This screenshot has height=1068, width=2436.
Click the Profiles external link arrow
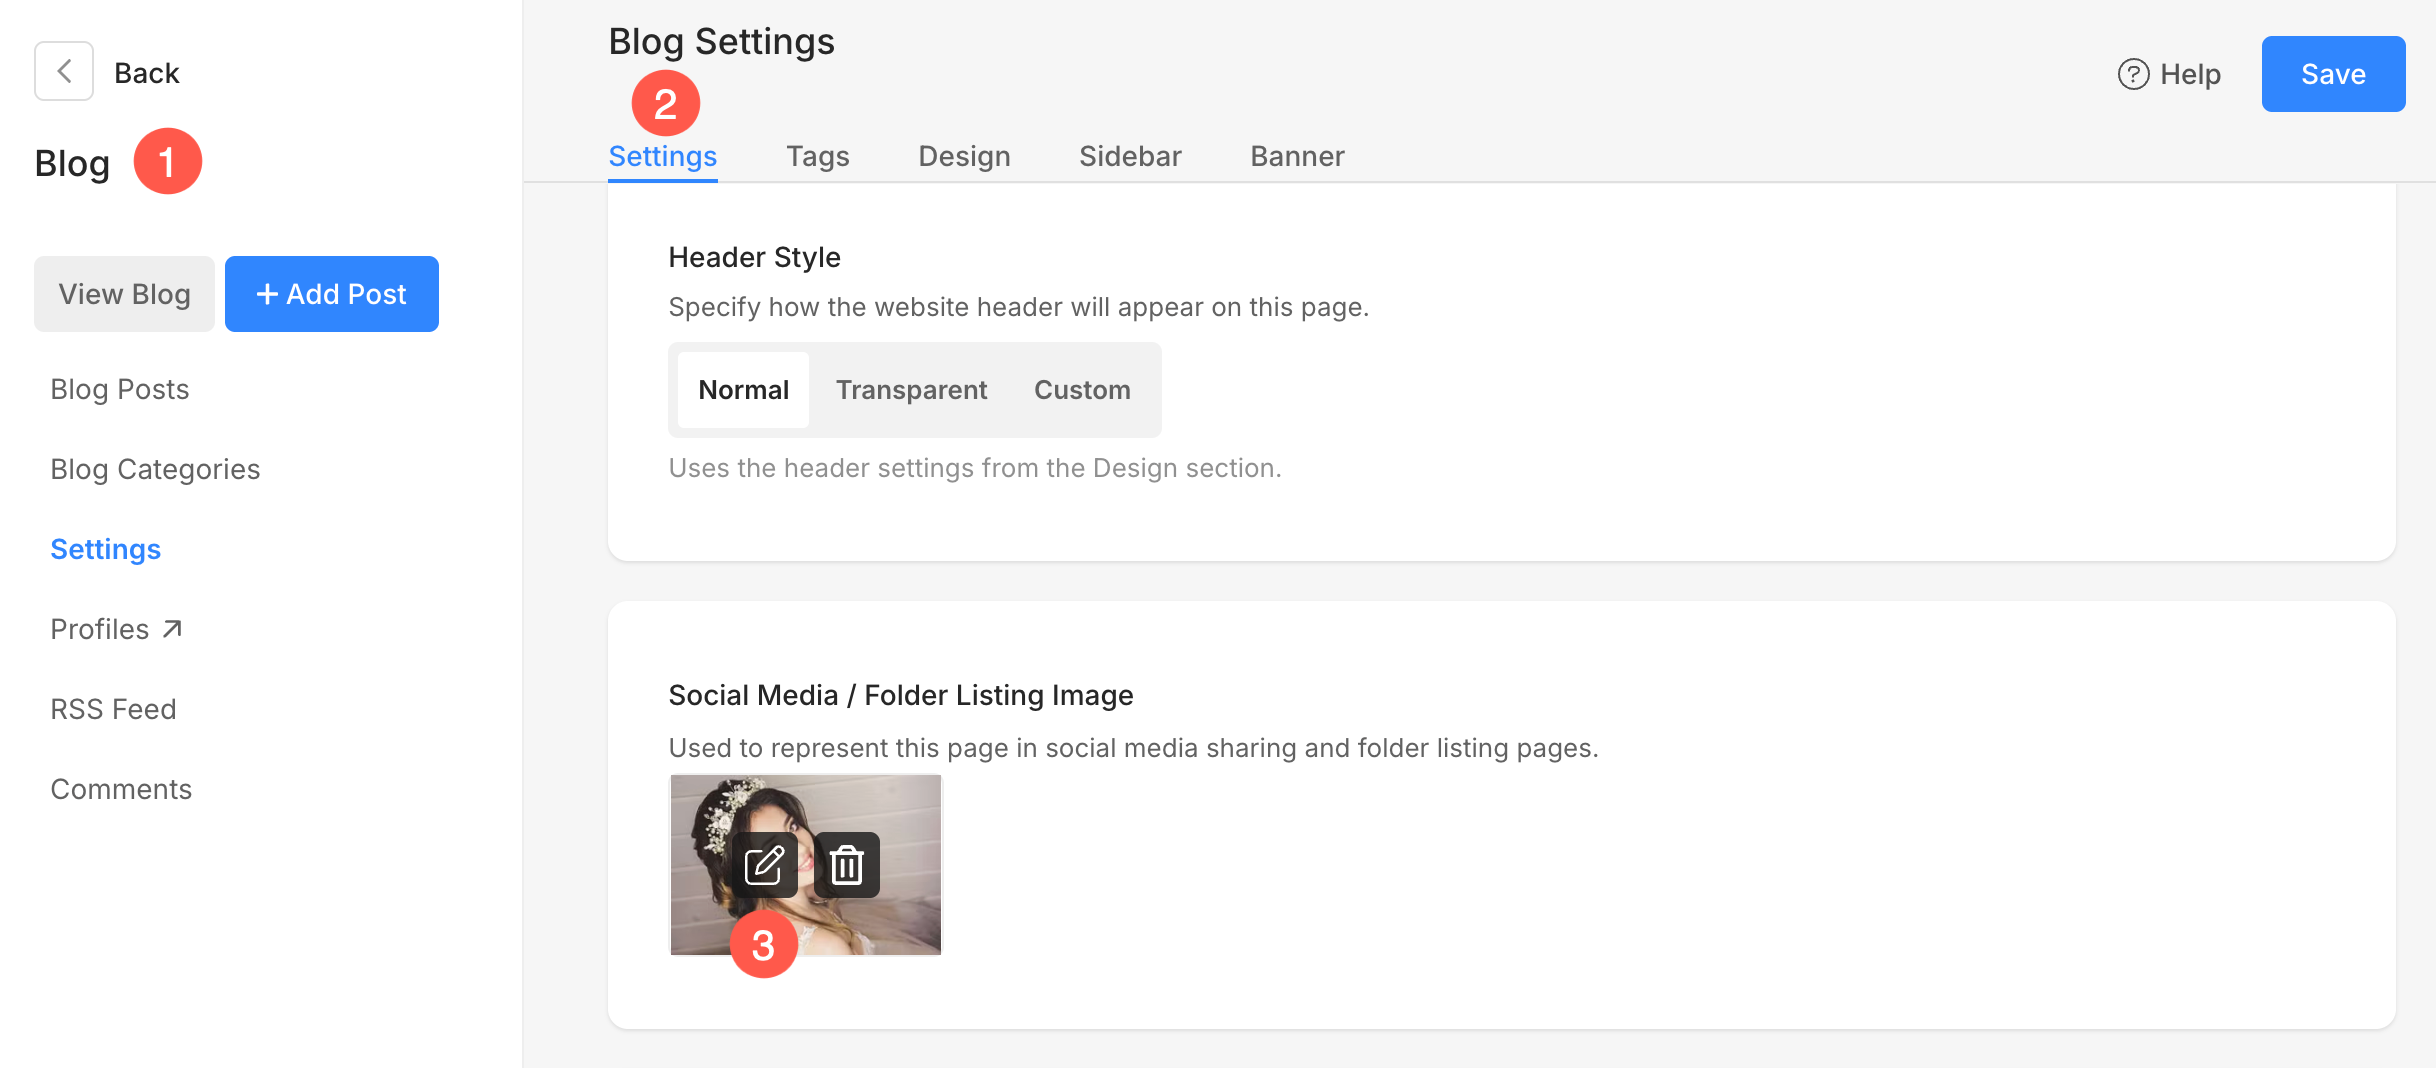tap(172, 629)
